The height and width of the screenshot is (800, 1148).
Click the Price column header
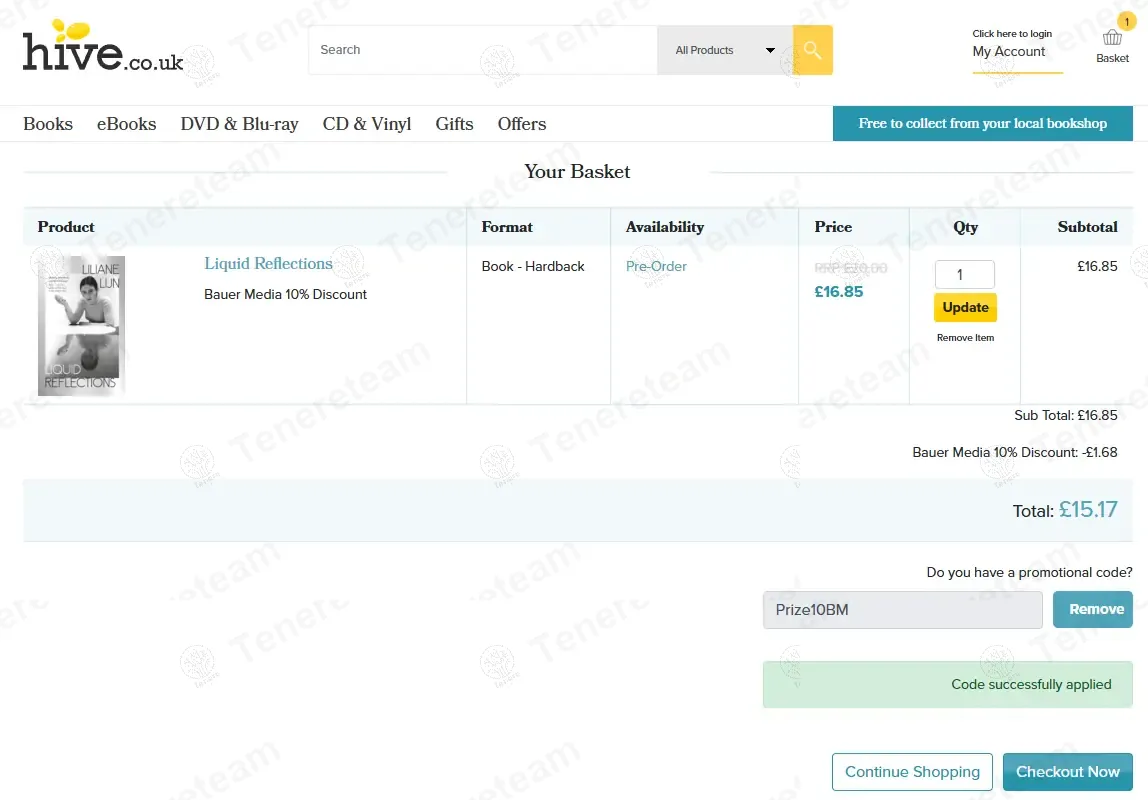coord(833,227)
